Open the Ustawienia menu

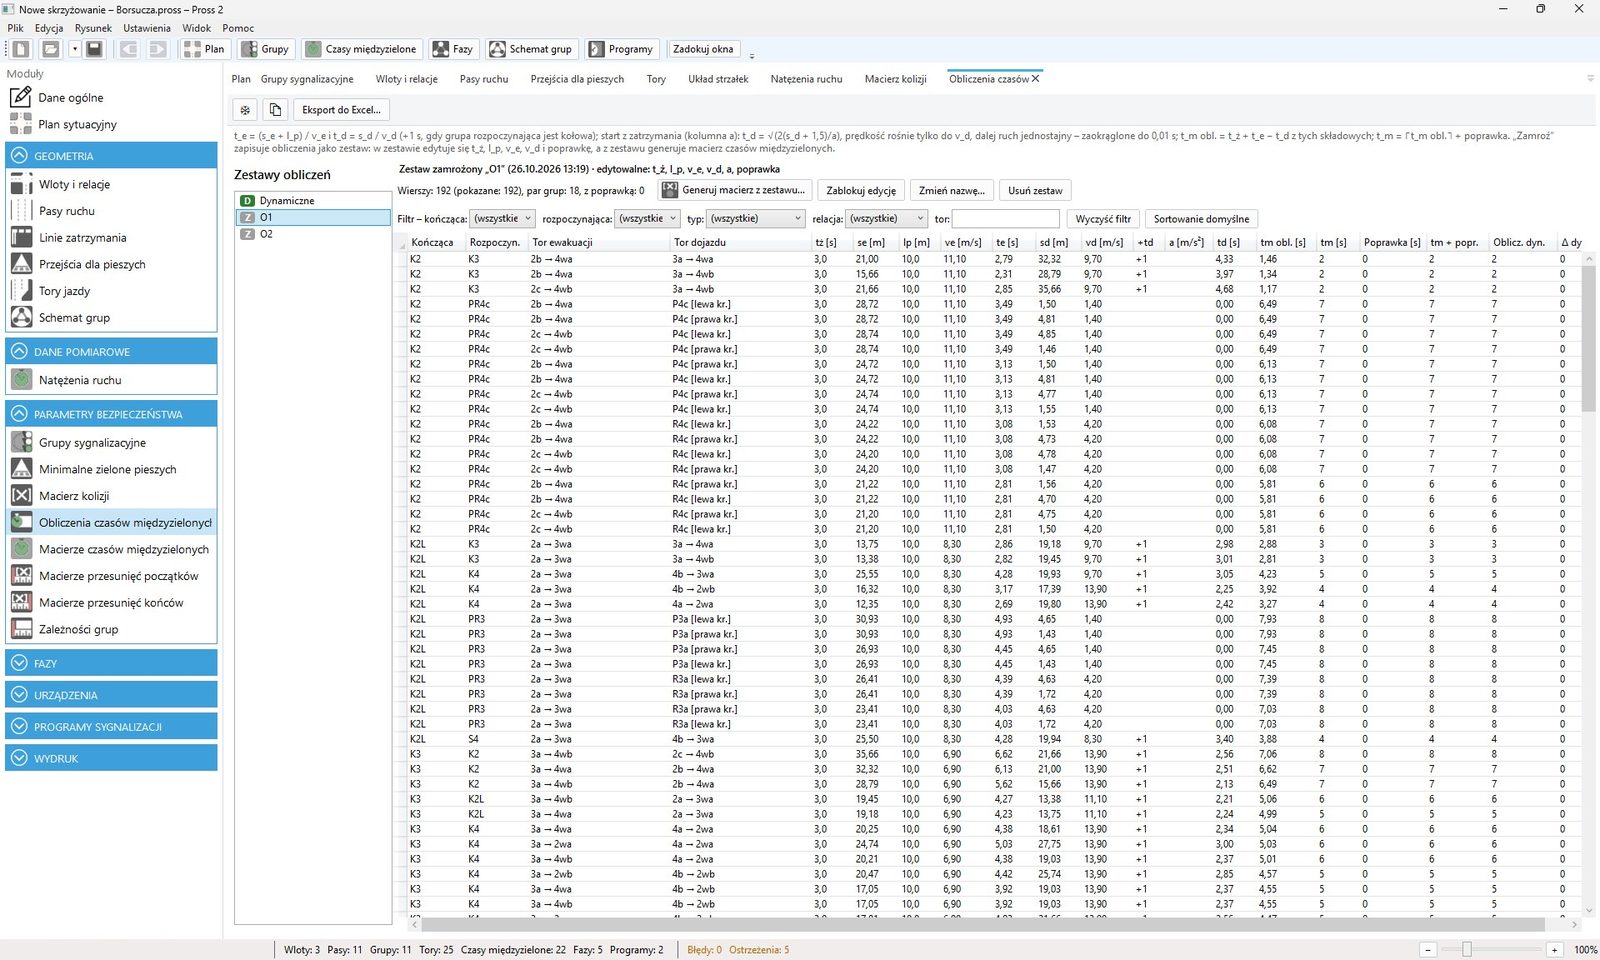(x=147, y=28)
